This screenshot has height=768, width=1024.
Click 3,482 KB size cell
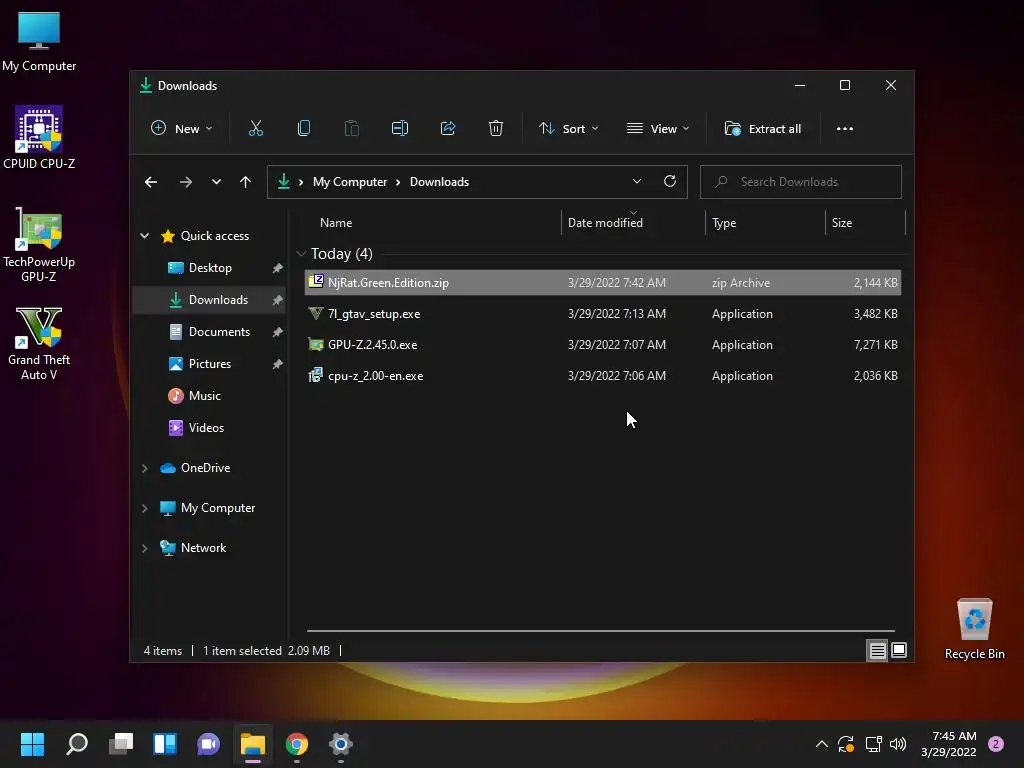tap(875, 314)
